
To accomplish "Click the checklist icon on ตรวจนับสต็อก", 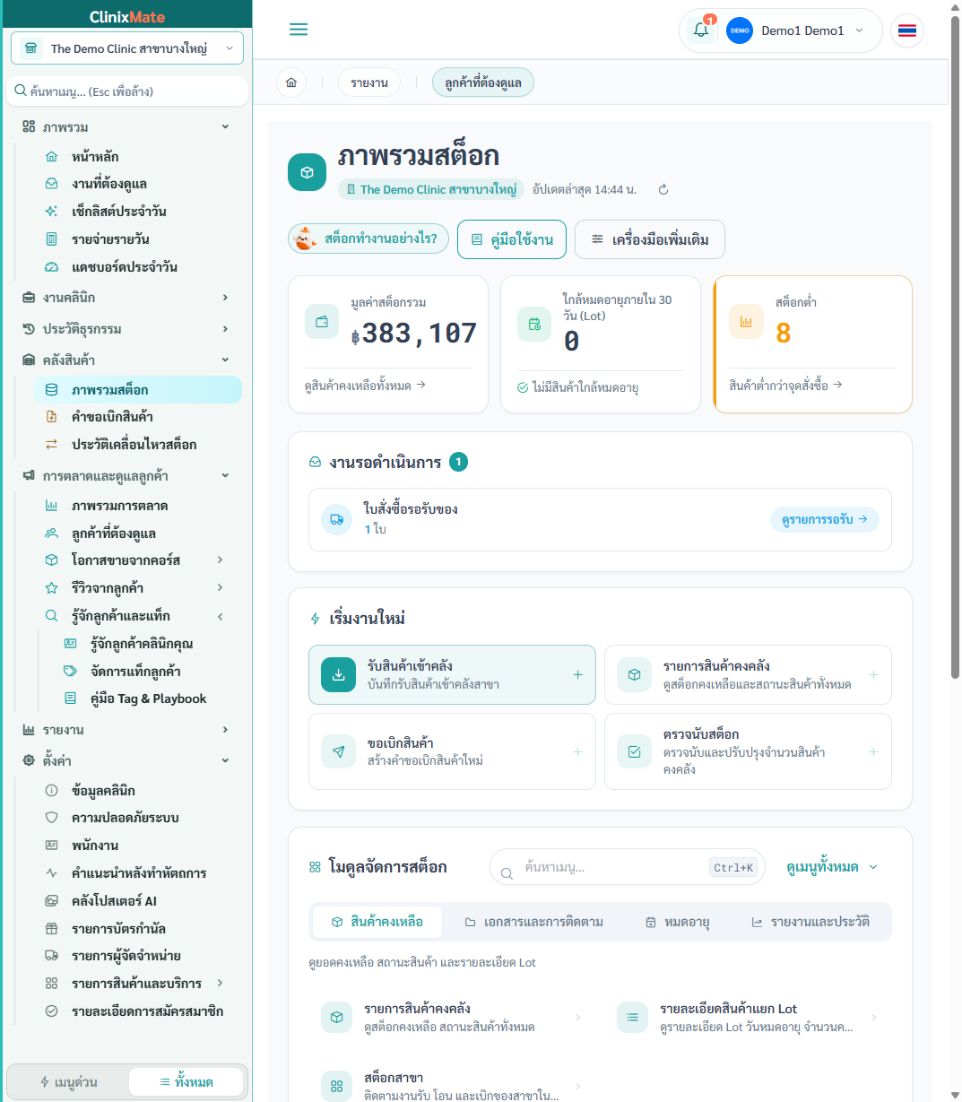I will [635, 752].
